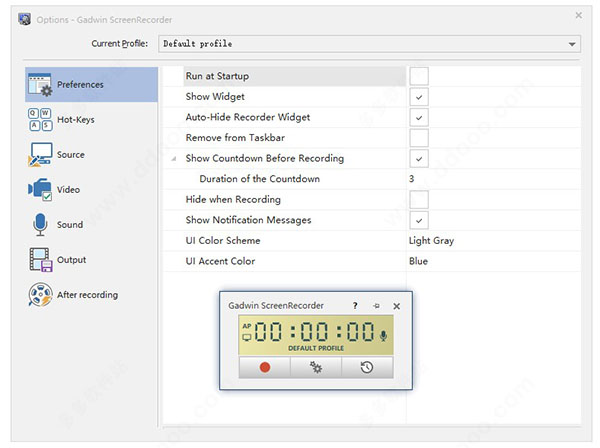The image size is (600, 448).
Task: Close the Gadwin ScreenRecorder widget
Action: click(396, 306)
